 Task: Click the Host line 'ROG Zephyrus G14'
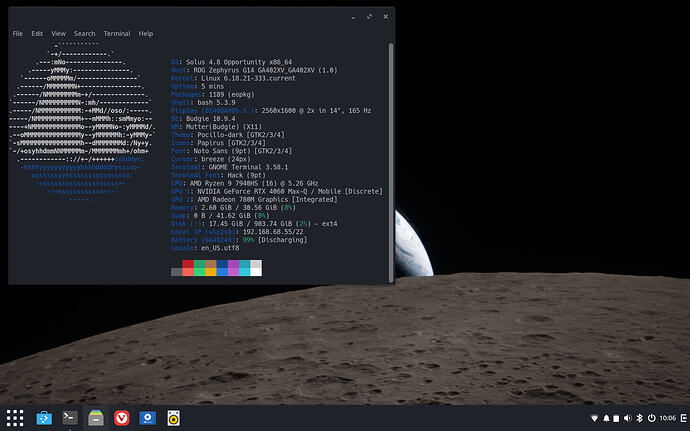254,70
